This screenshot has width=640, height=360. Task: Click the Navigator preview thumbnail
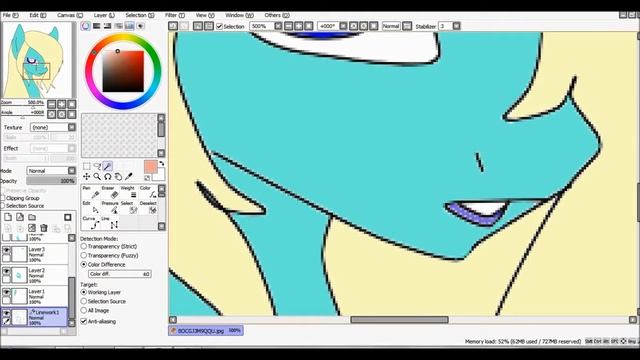pyautogui.click(x=37, y=60)
